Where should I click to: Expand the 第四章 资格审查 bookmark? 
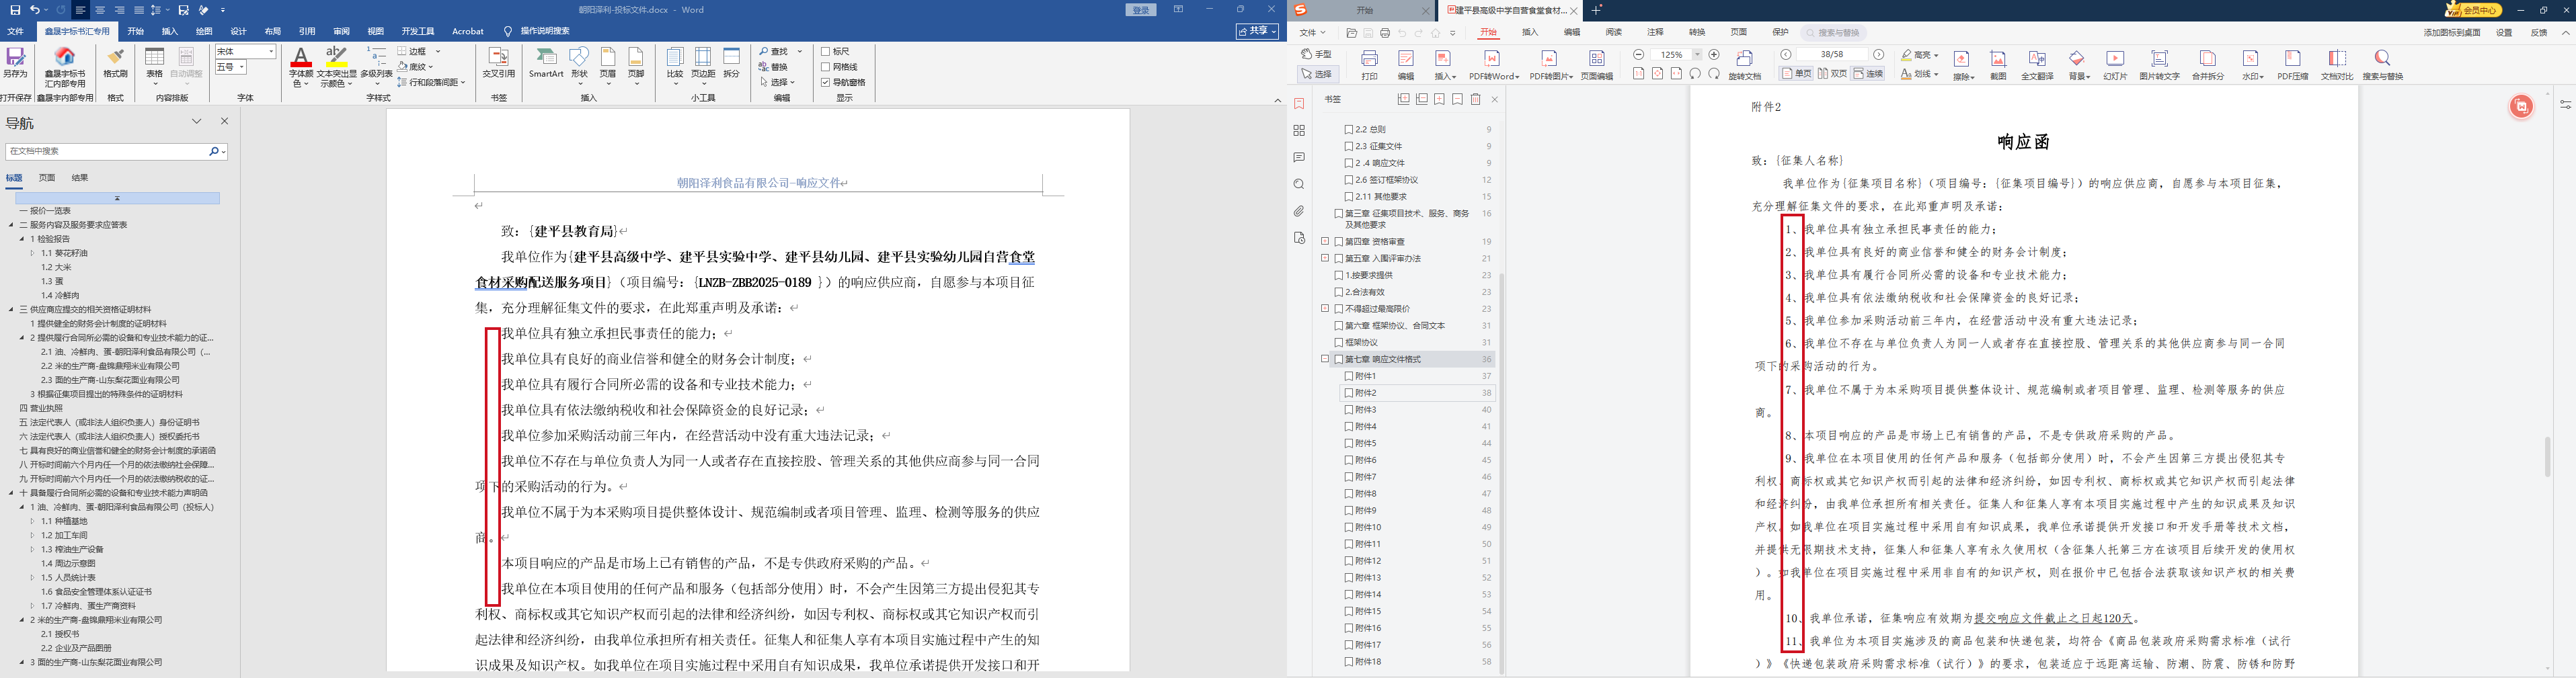(1325, 242)
